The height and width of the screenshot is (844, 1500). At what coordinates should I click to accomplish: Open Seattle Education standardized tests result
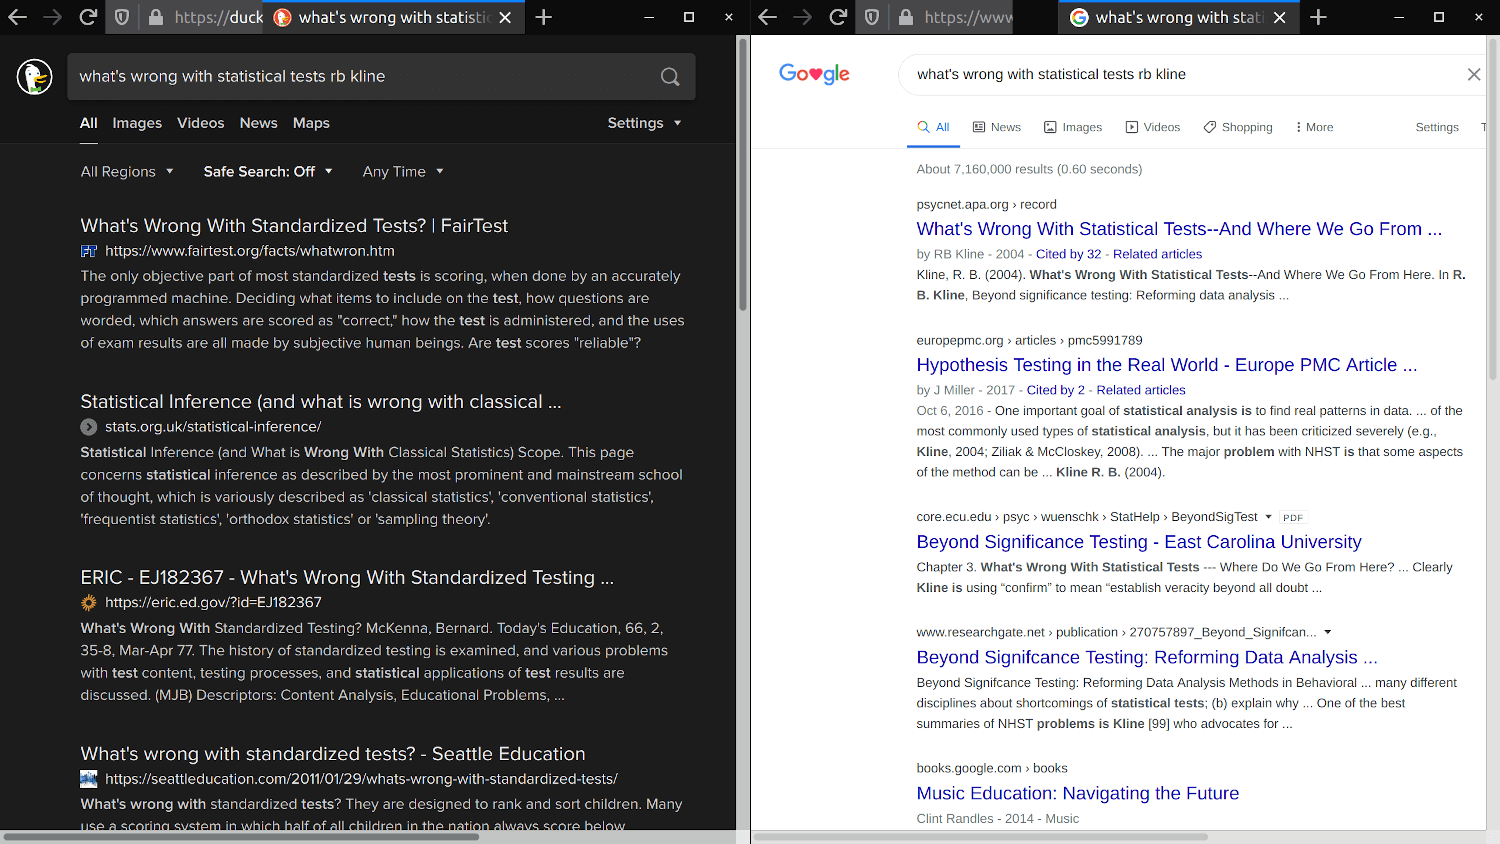(333, 754)
